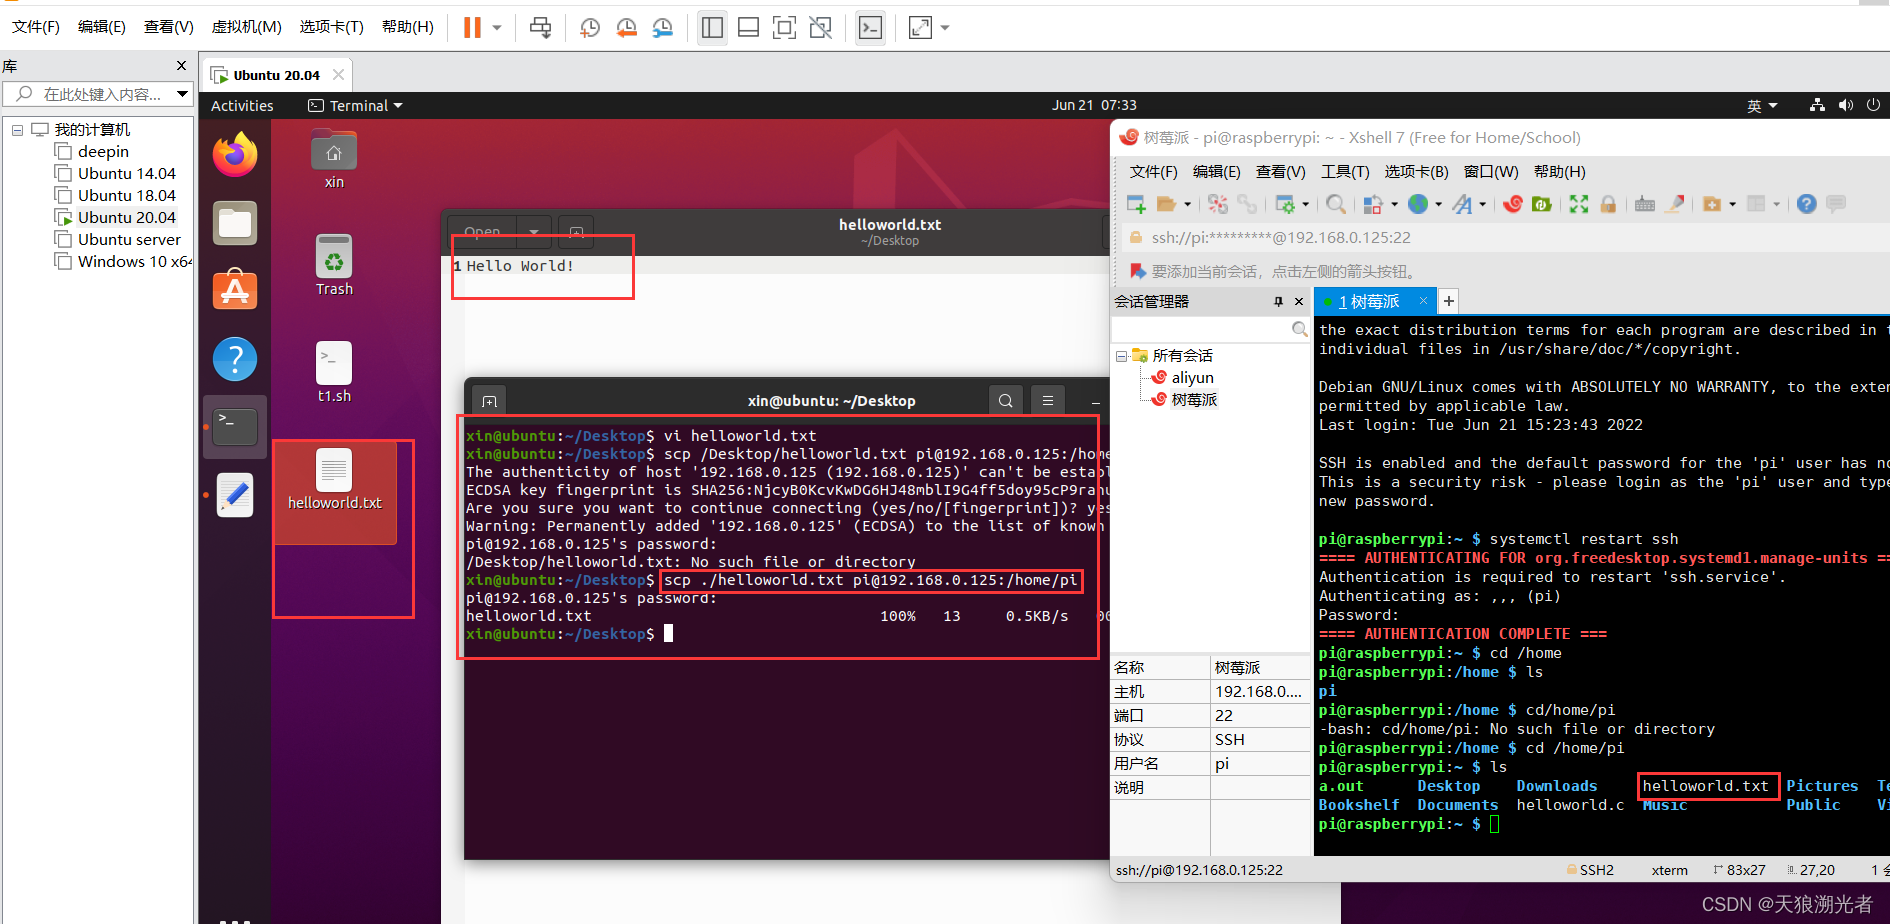Open Firefox from the Ubuntu dock
Viewport: 1890px width, 924px height.
click(x=235, y=154)
